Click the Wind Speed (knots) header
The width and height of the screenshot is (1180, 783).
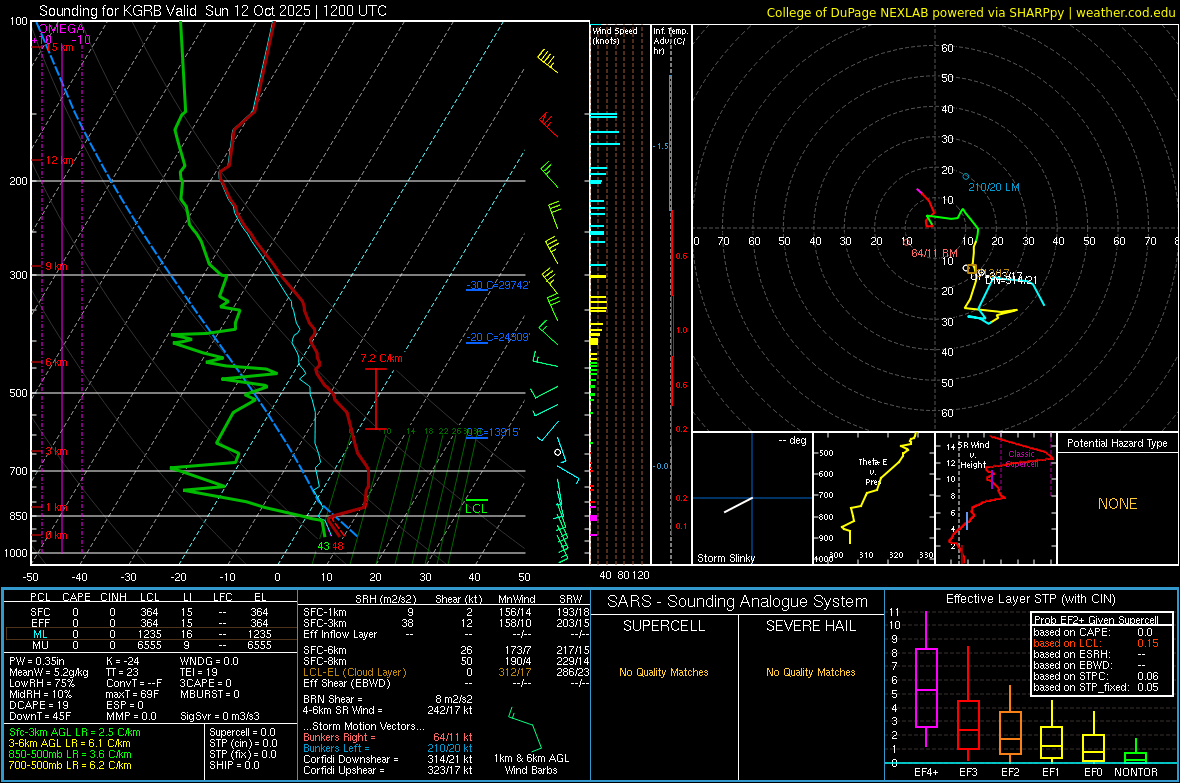pyautogui.click(x=614, y=35)
